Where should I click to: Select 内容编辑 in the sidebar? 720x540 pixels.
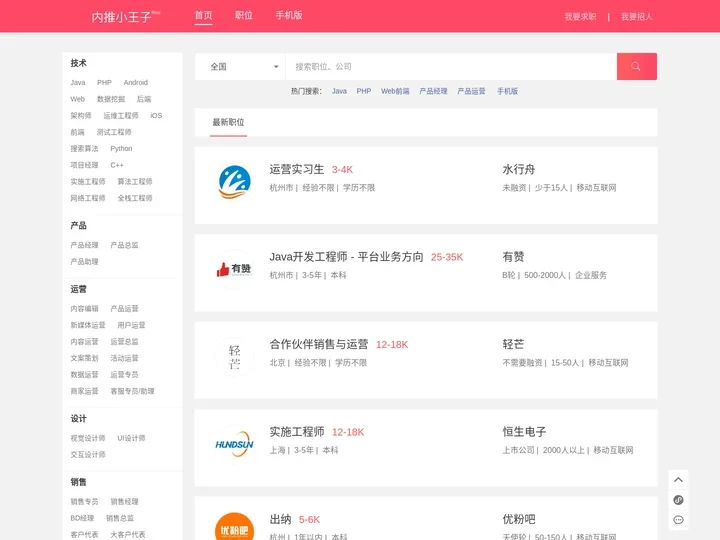[x=84, y=309]
